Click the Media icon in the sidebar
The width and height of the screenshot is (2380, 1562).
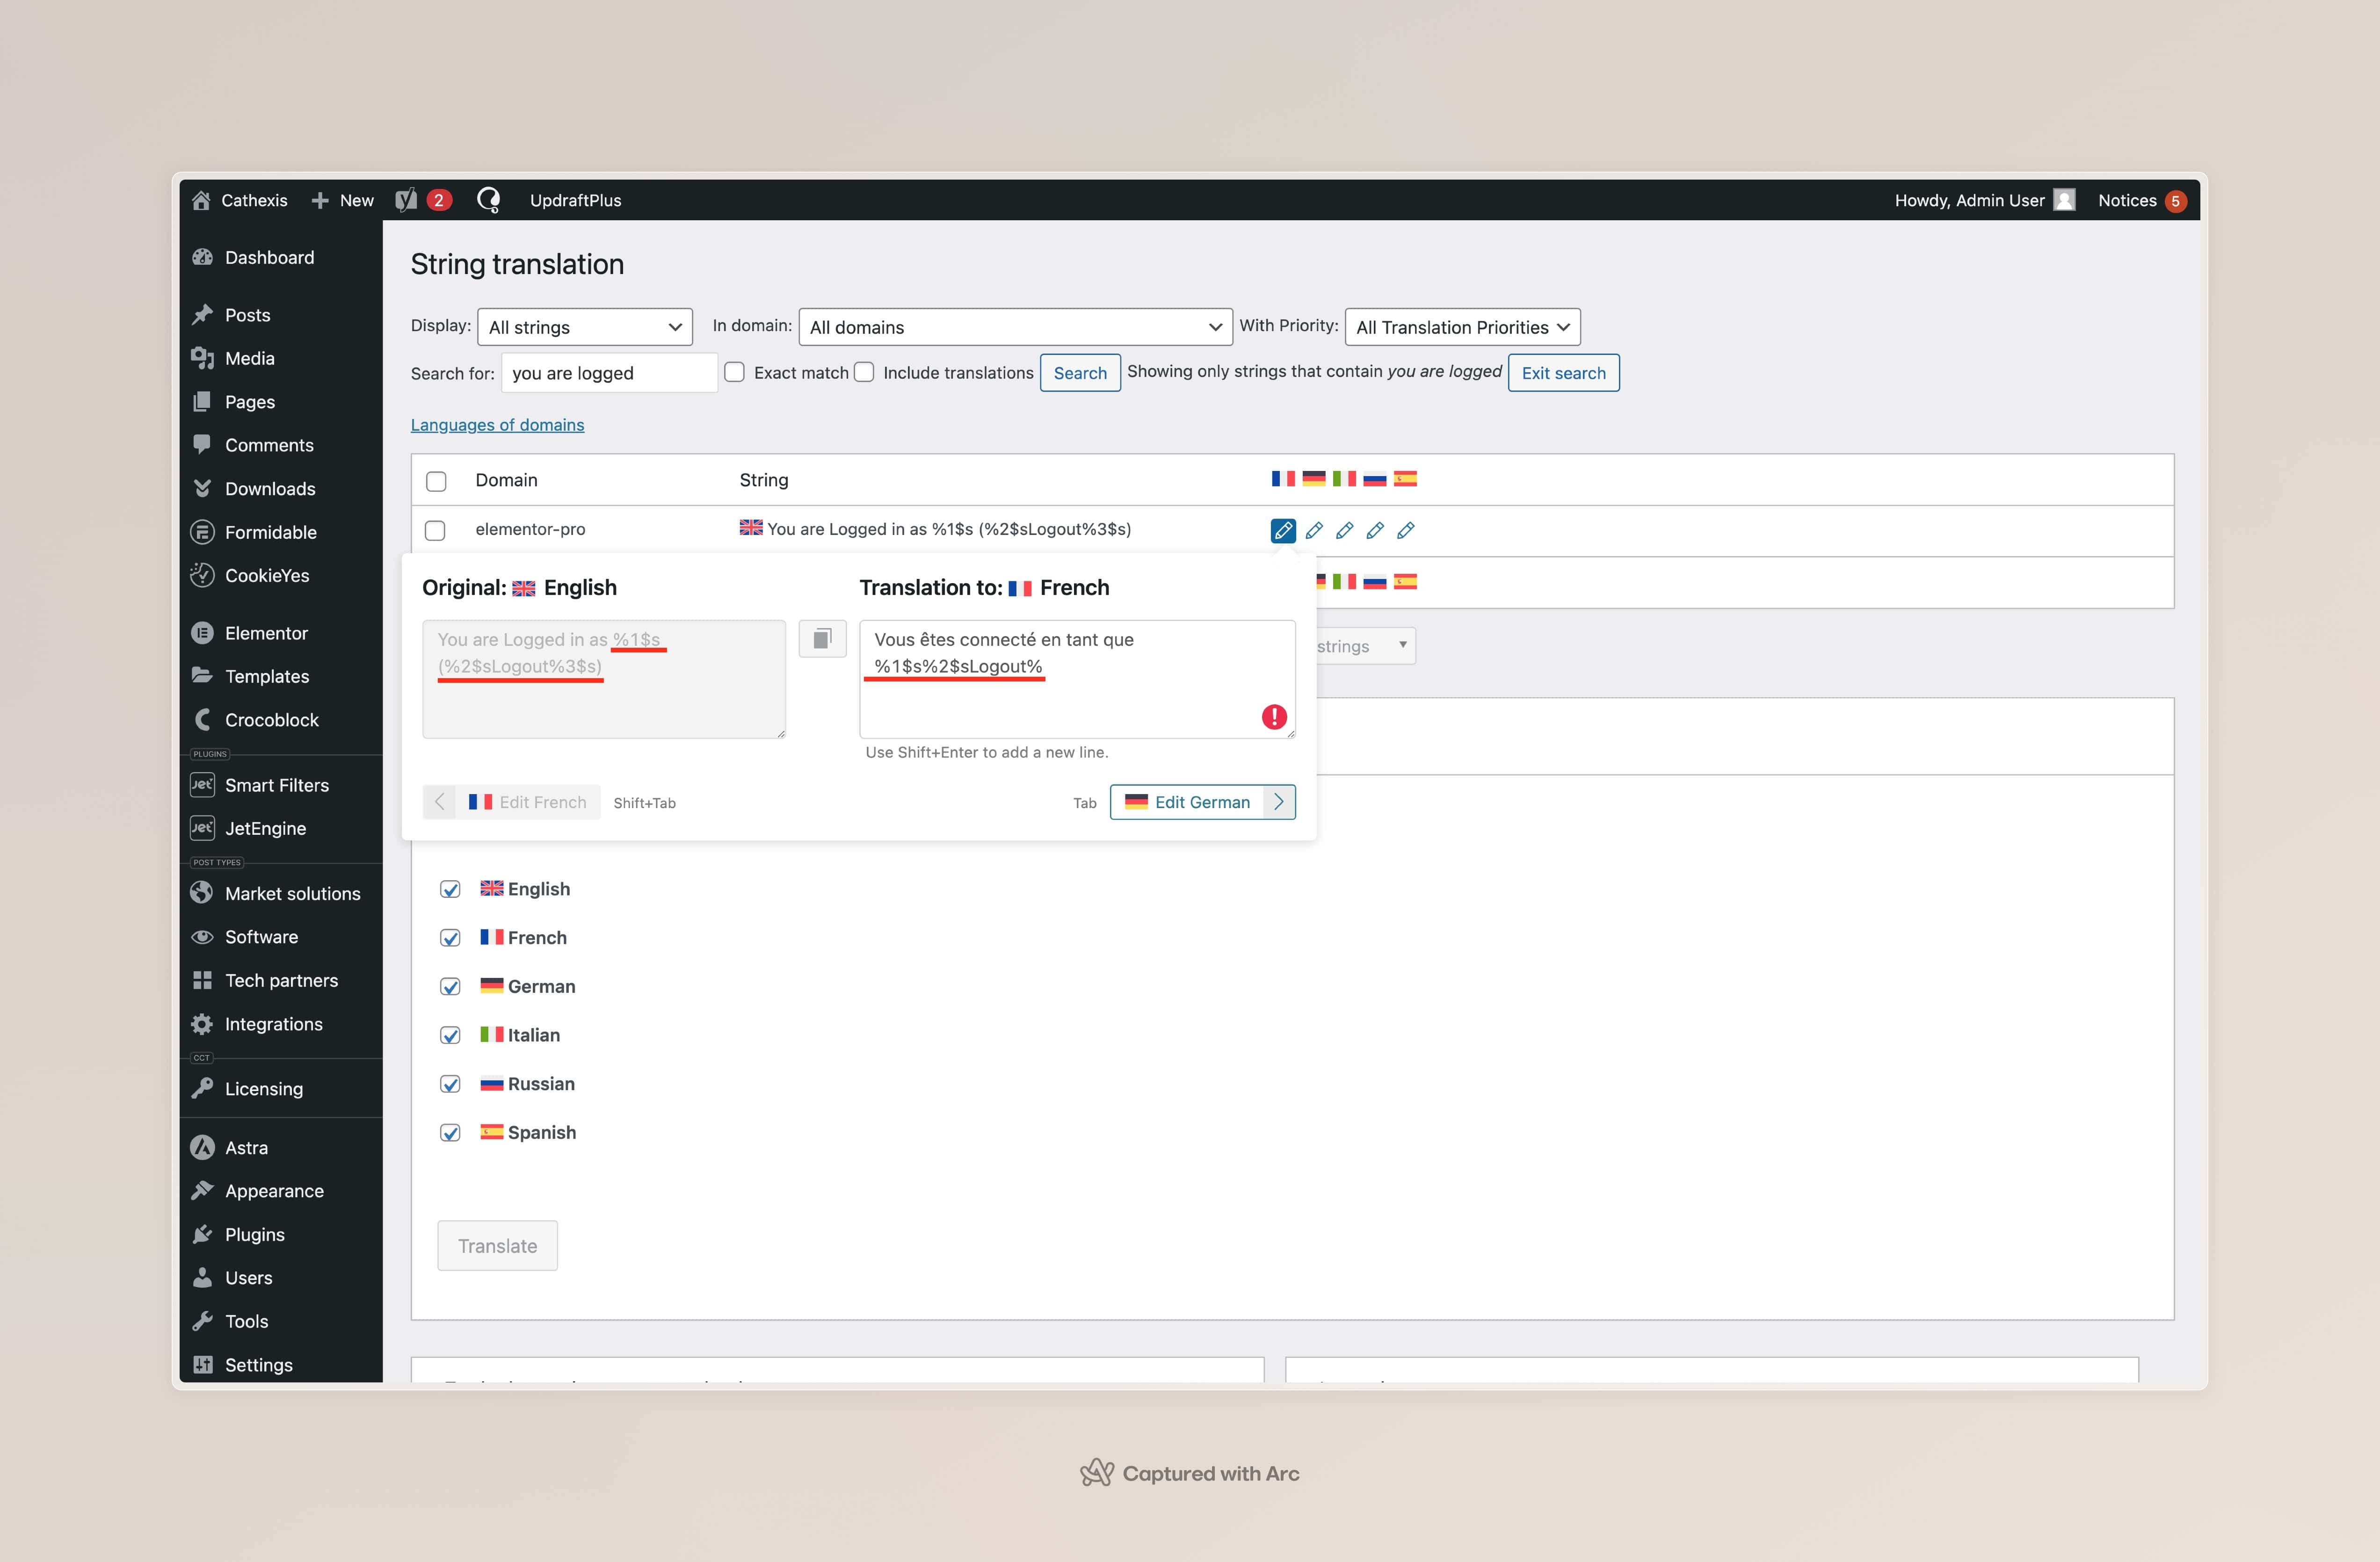[202, 358]
